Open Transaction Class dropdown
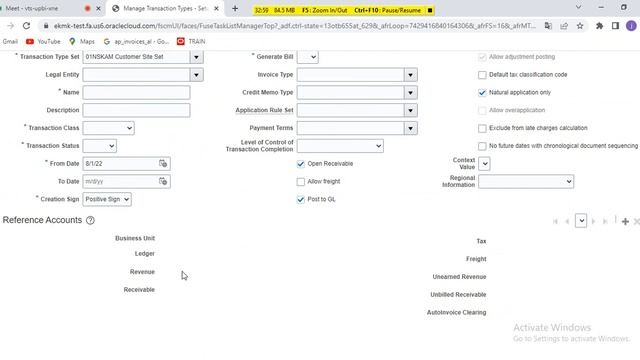The height and width of the screenshot is (360, 640). pos(108,128)
